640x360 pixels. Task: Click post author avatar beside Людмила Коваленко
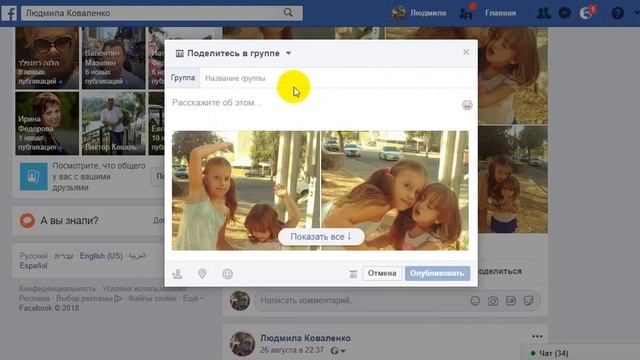coord(242,344)
